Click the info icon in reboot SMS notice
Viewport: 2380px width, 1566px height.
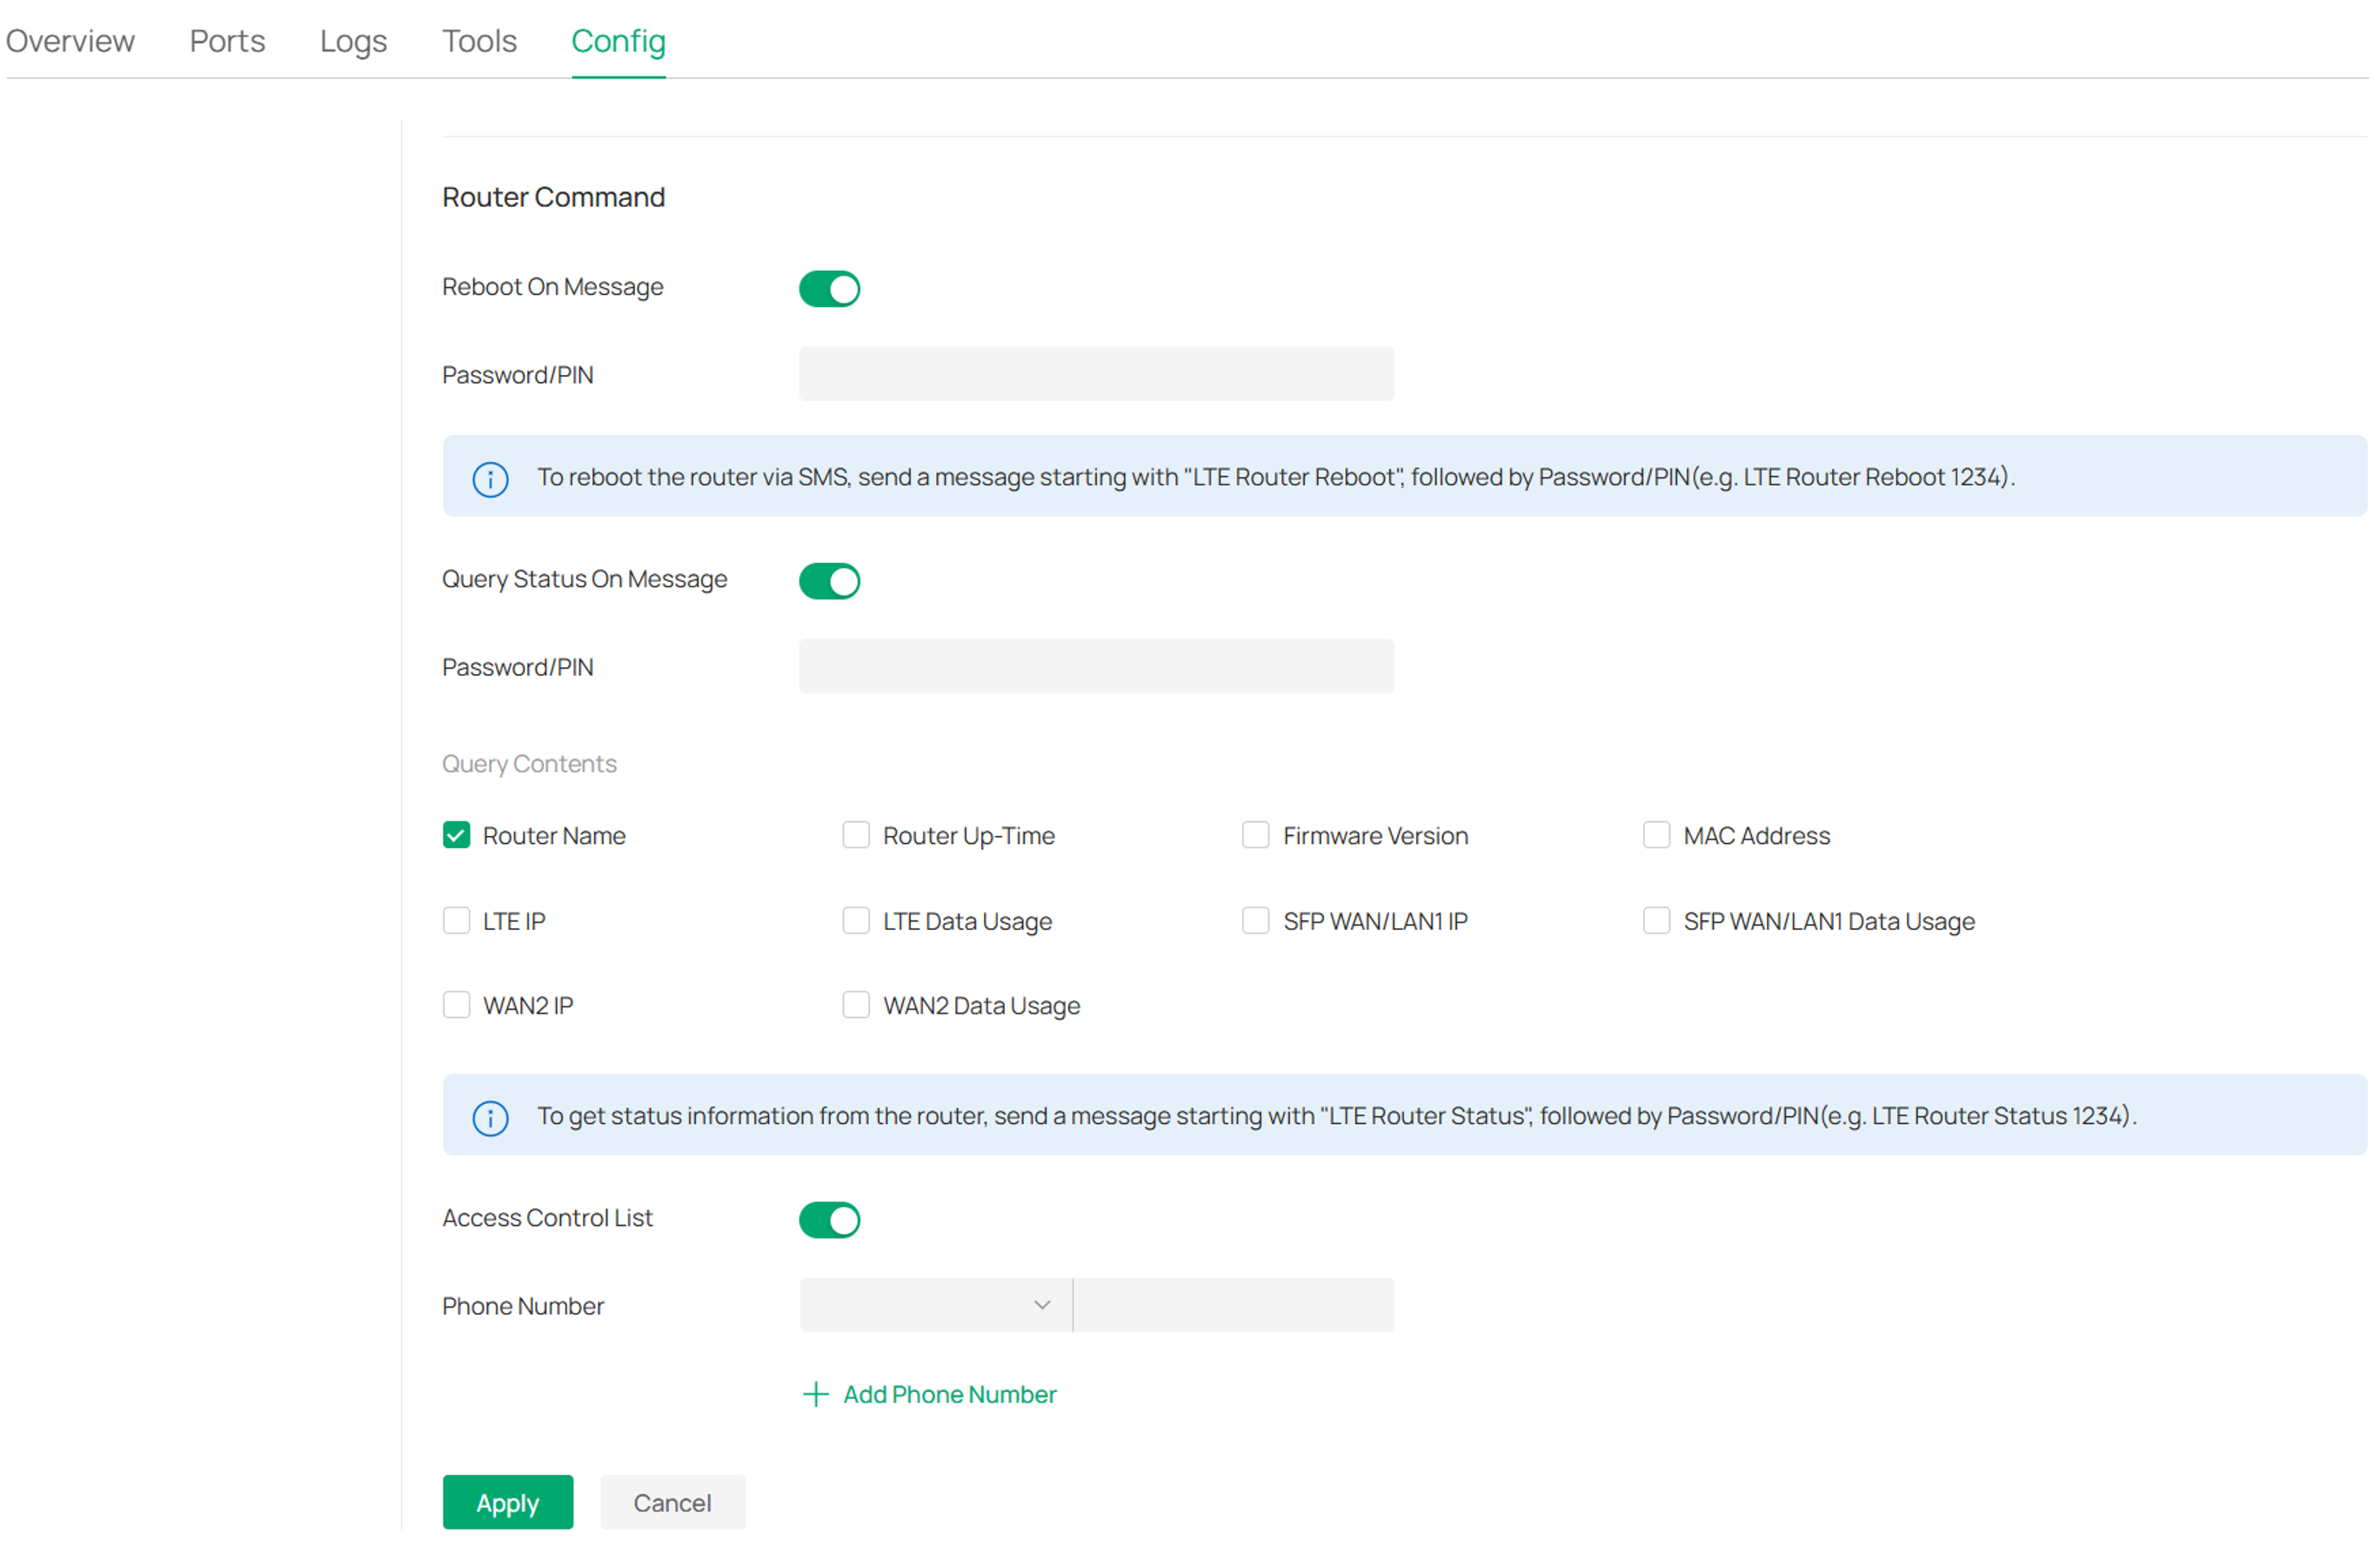coord(490,479)
